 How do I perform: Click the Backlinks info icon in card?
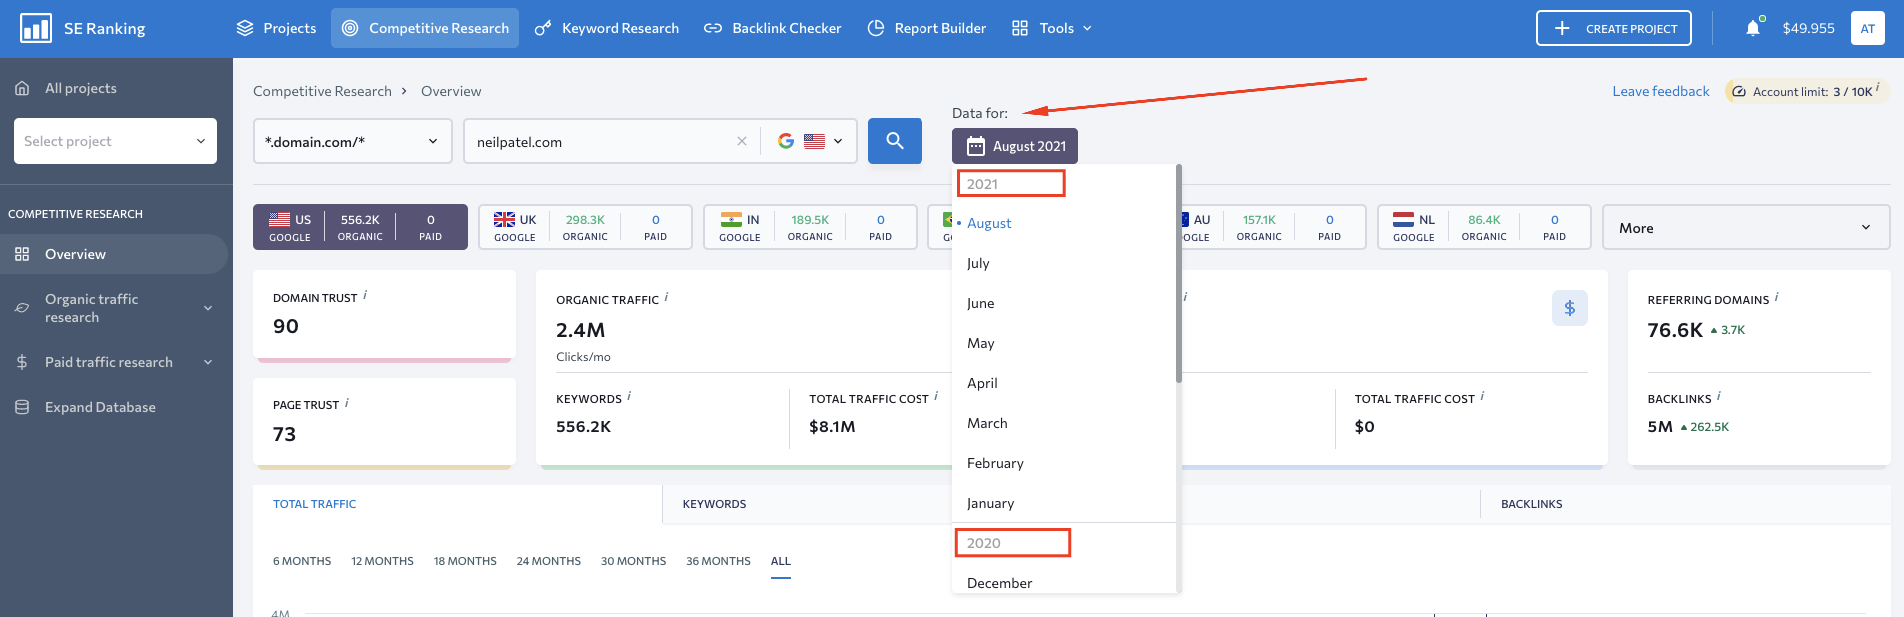point(1718,396)
